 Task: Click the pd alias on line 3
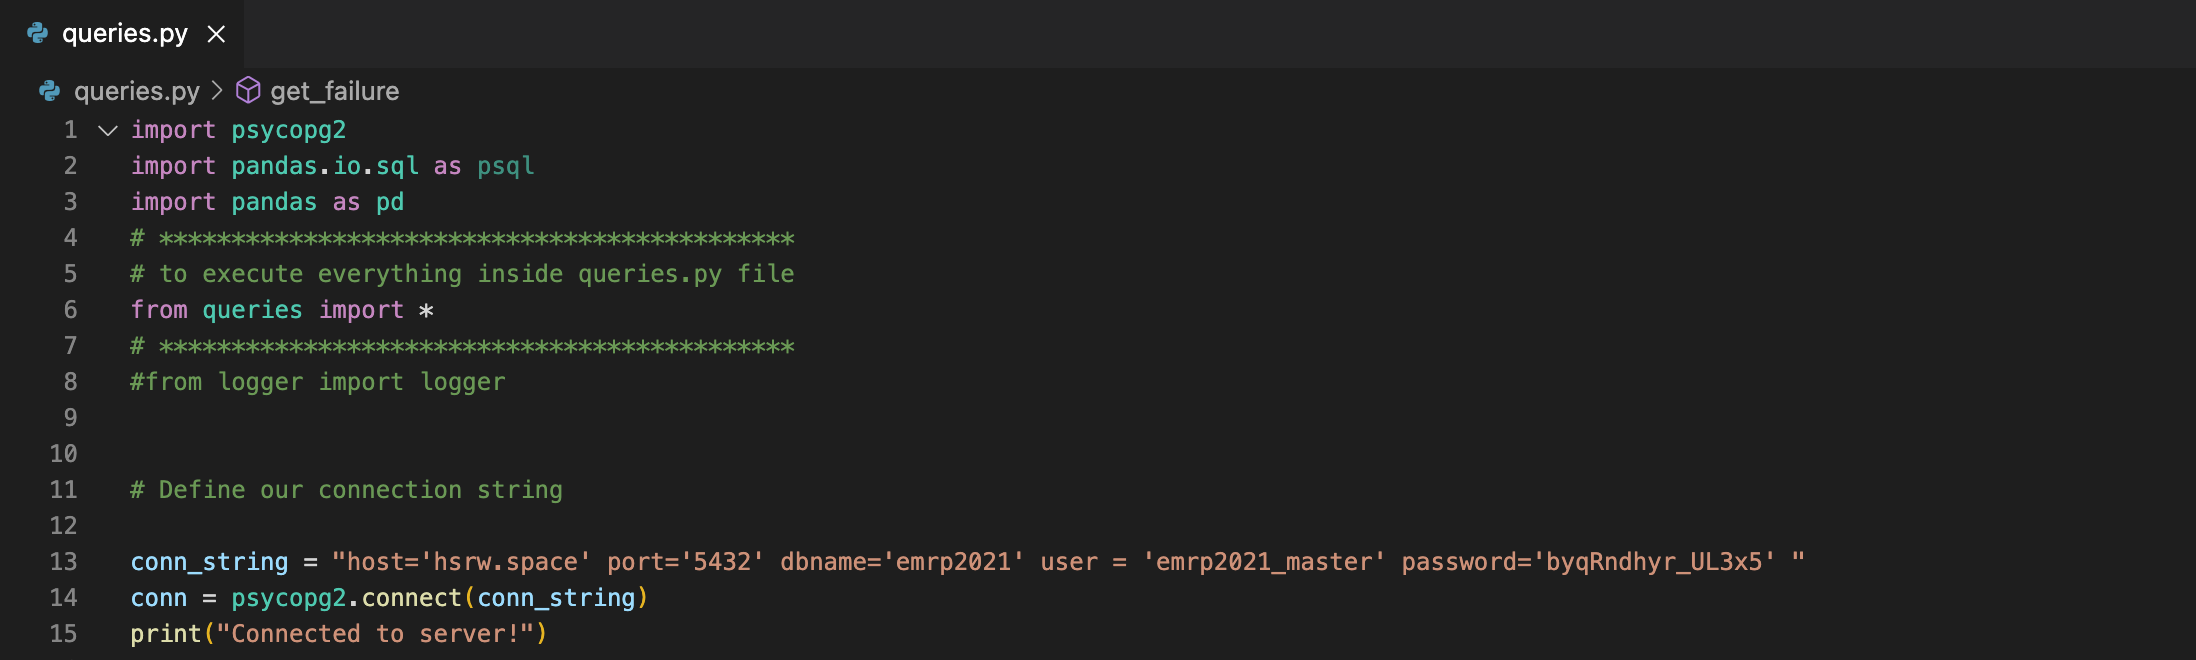coord(390,202)
